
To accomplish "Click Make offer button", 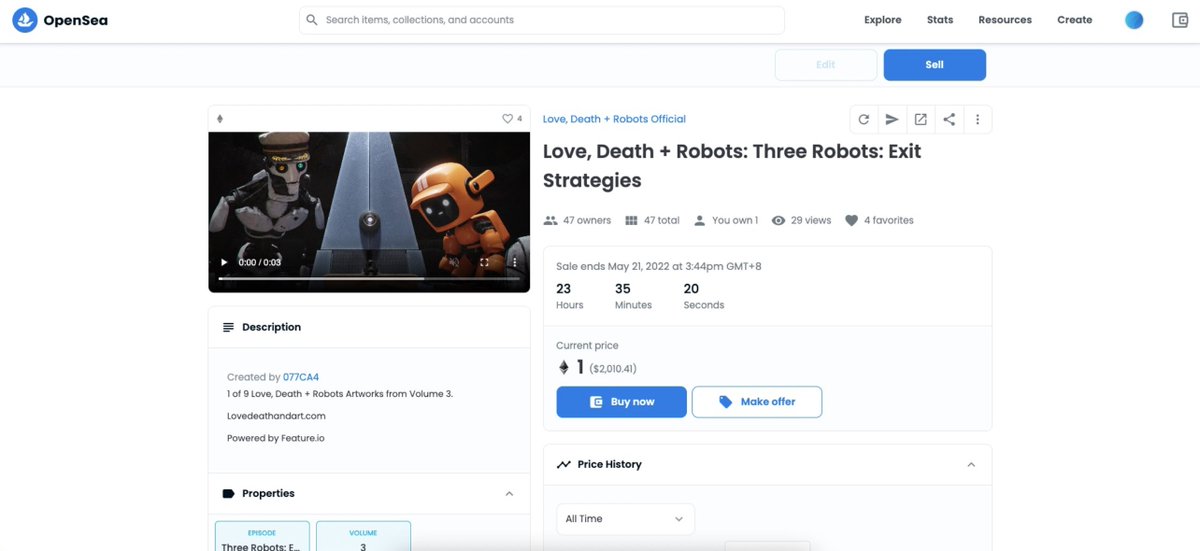I will pyautogui.click(x=757, y=402).
